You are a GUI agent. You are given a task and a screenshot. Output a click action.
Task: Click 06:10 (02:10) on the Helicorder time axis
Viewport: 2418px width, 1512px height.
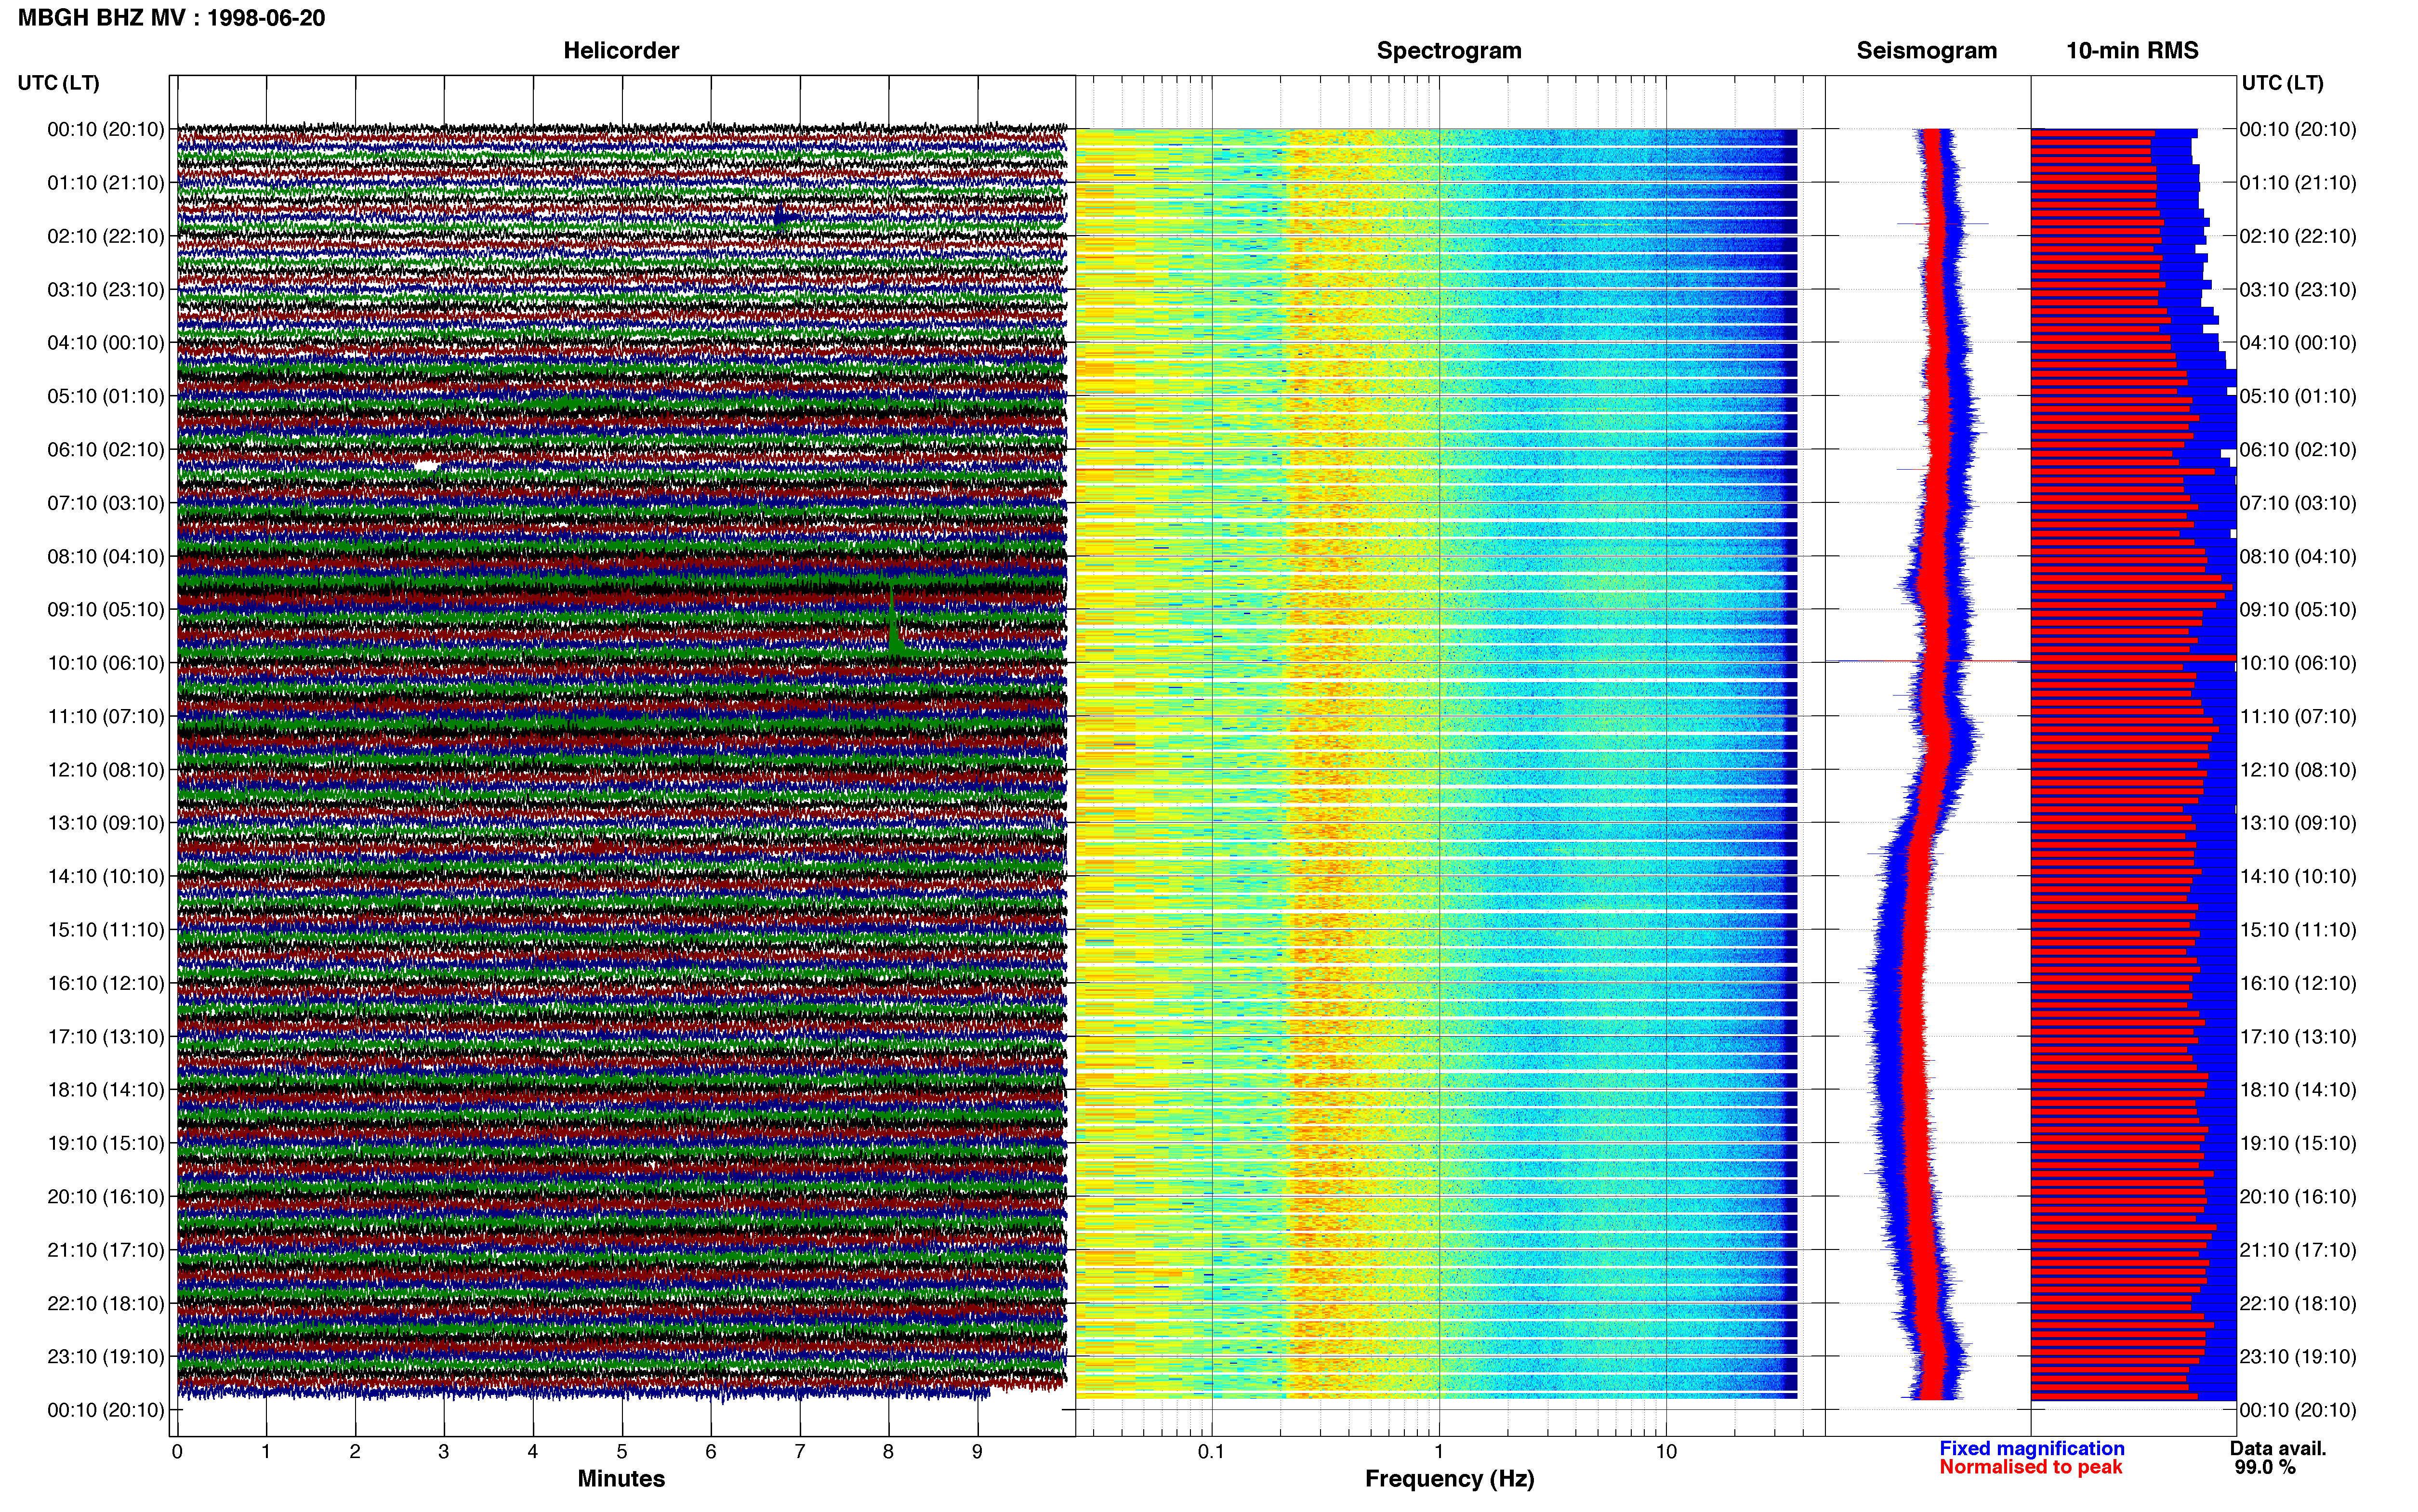click(106, 450)
